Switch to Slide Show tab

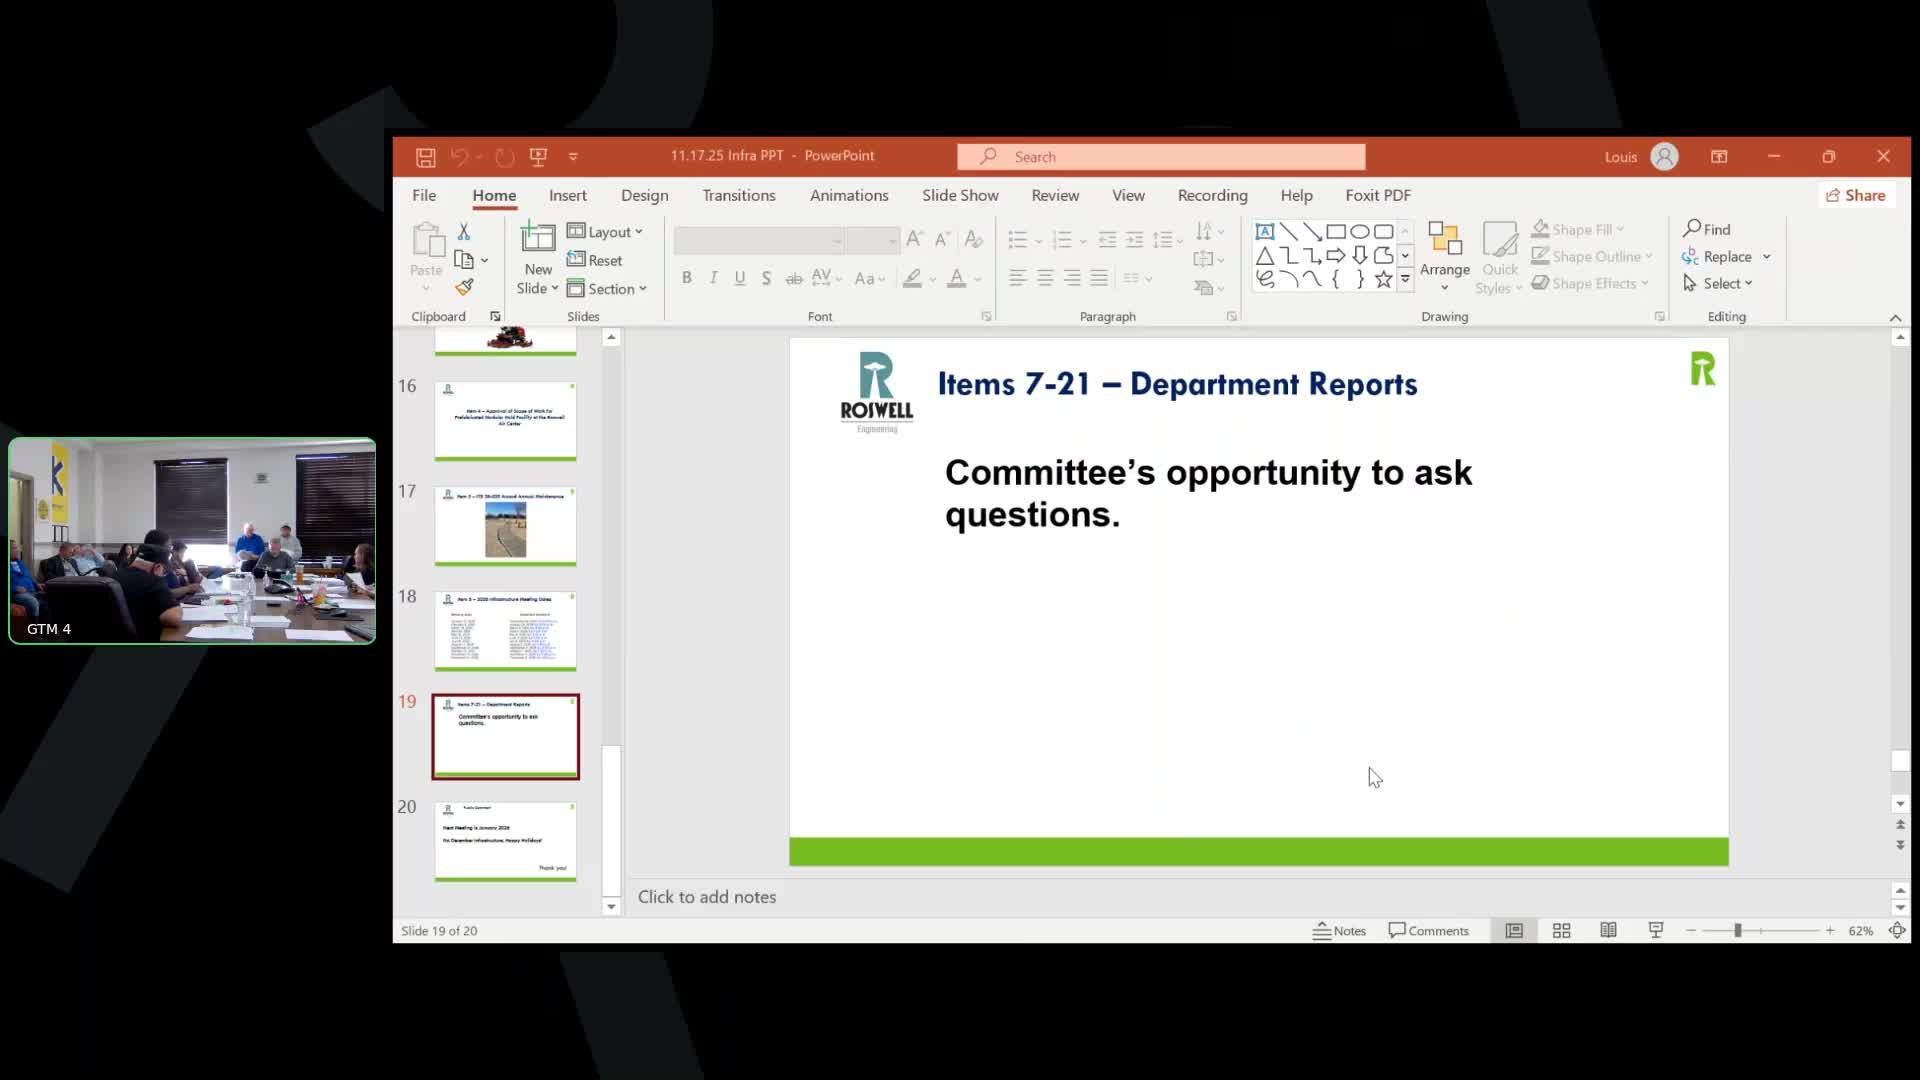[x=960, y=196]
